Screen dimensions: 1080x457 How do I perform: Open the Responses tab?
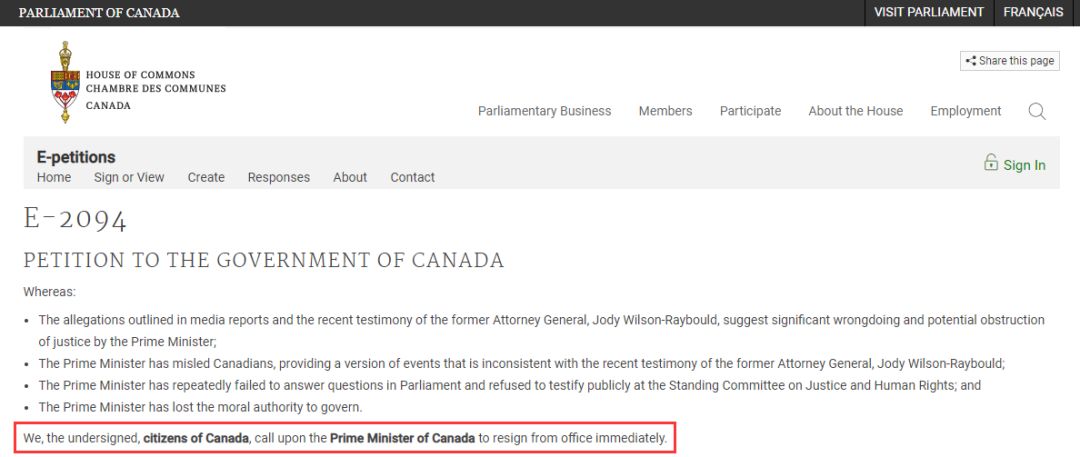[279, 177]
